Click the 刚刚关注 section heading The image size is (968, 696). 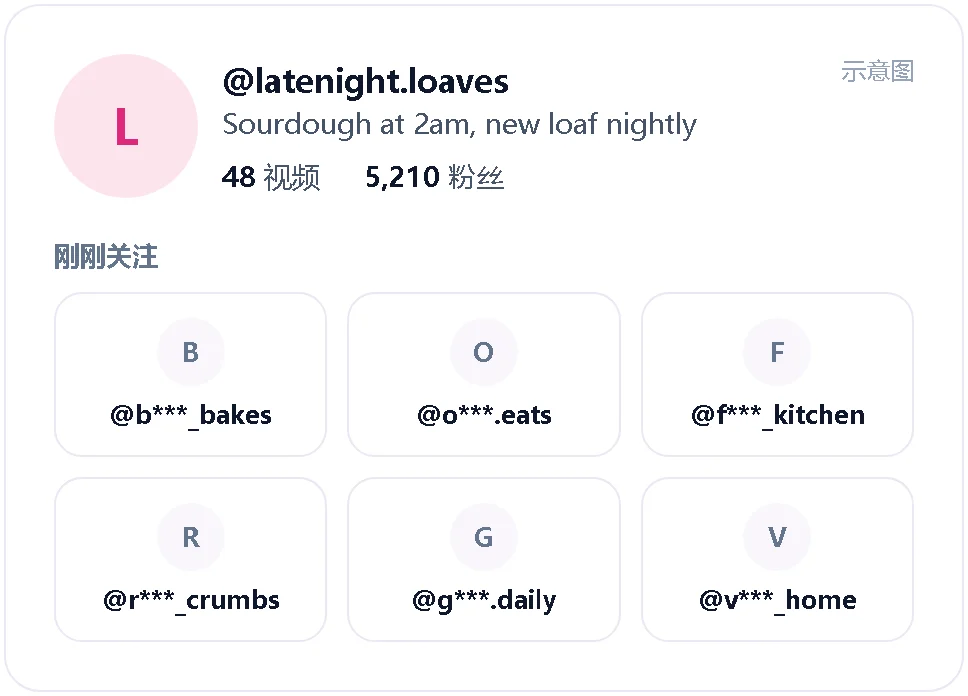click(106, 256)
